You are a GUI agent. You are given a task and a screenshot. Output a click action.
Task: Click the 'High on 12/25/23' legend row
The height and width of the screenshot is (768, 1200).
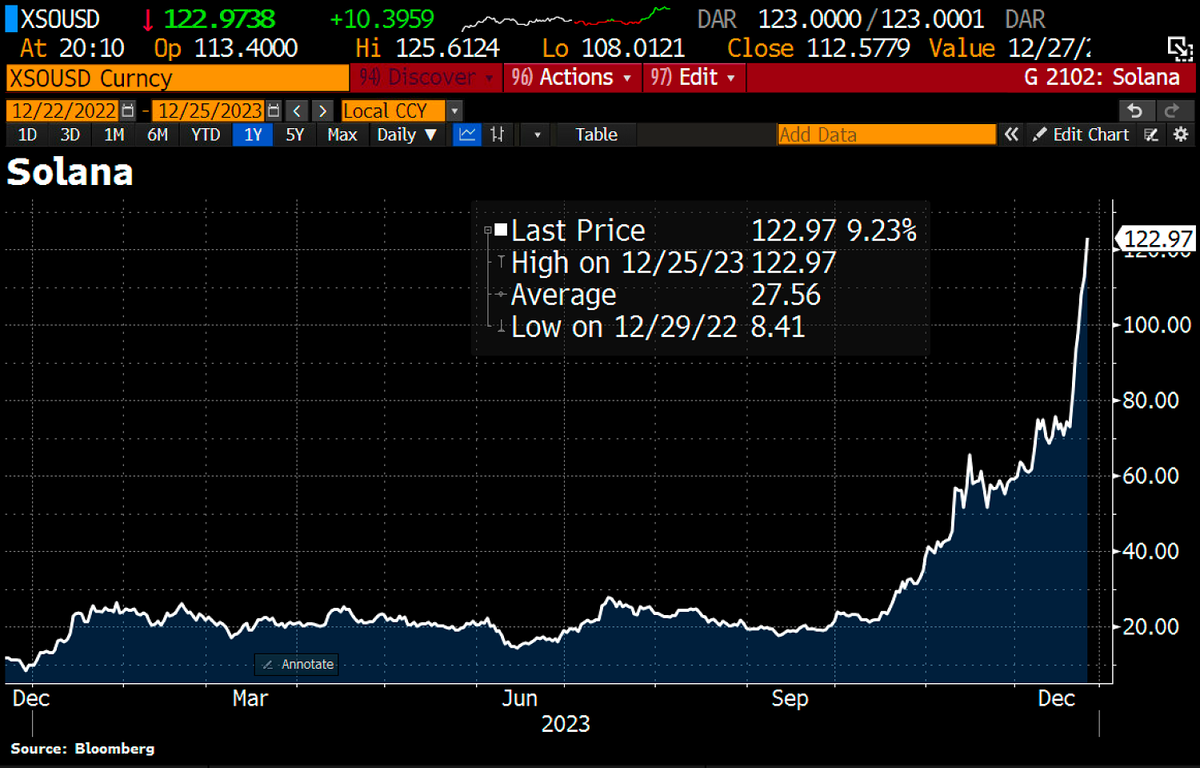[672, 263]
